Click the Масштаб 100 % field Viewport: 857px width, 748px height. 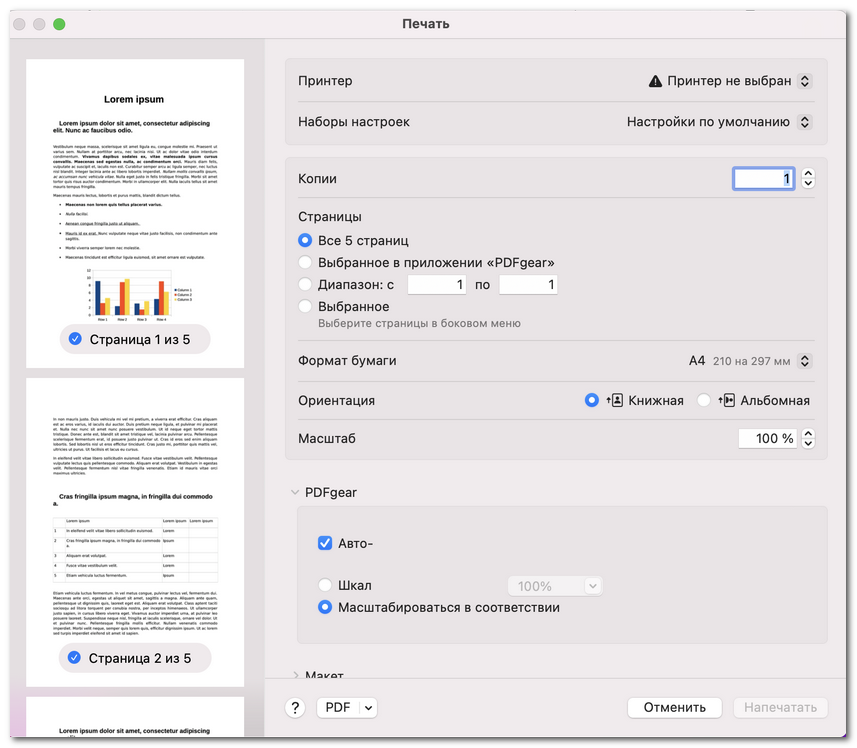point(767,438)
